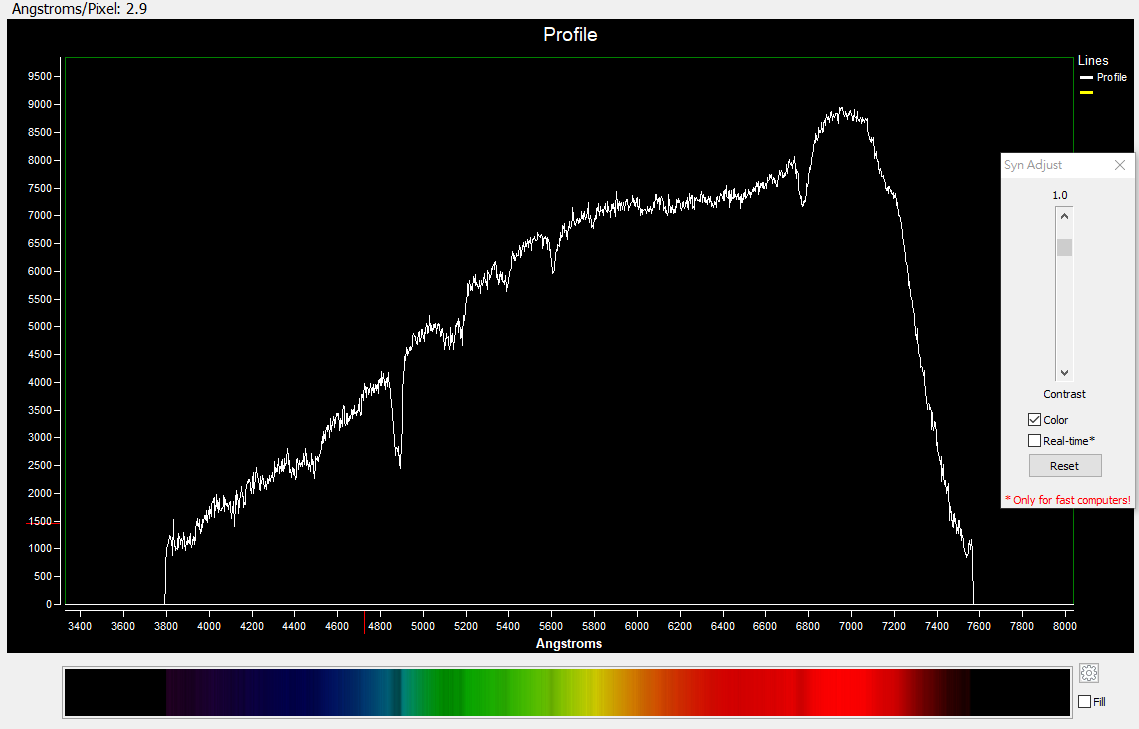Select the Profile legend label
This screenshot has width=1139, height=729.
pos(1111,78)
